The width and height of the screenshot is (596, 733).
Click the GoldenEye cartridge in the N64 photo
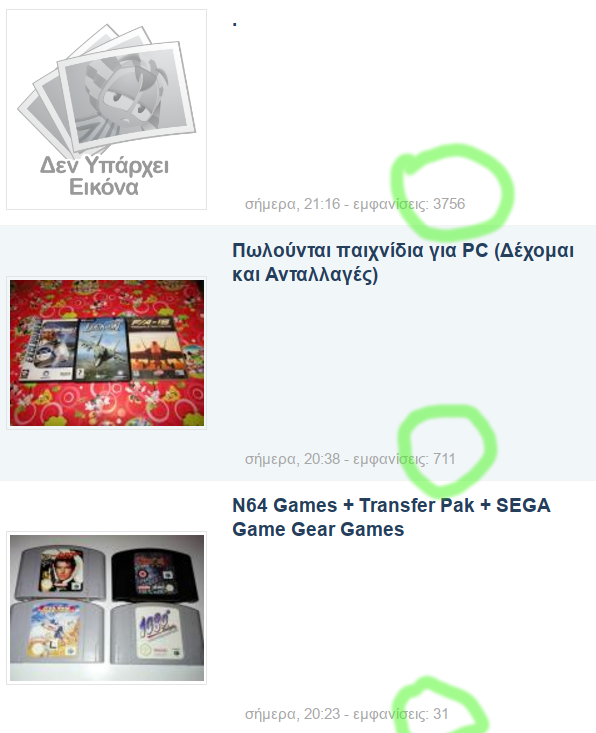(59, 571)
